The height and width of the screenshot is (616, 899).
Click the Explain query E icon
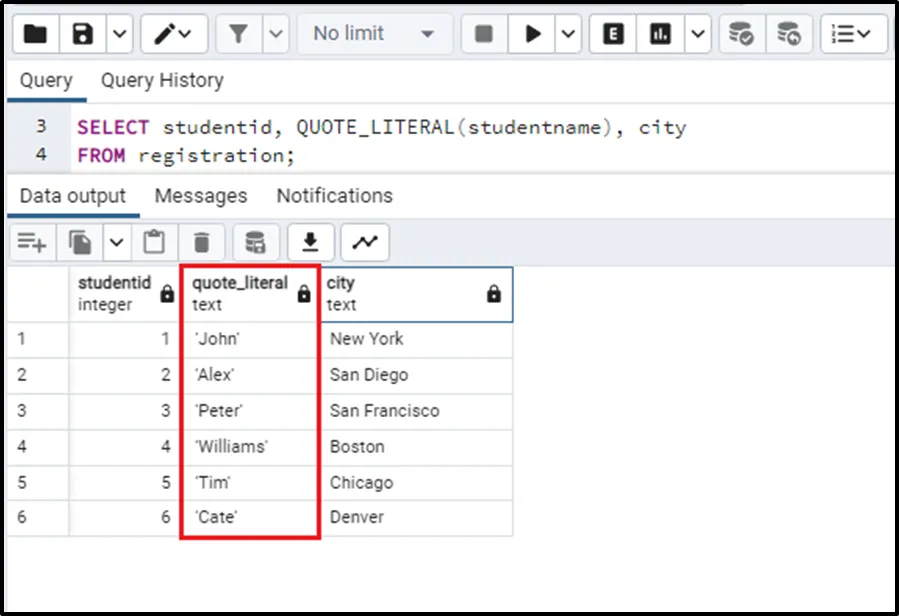(x=614, y=34)
